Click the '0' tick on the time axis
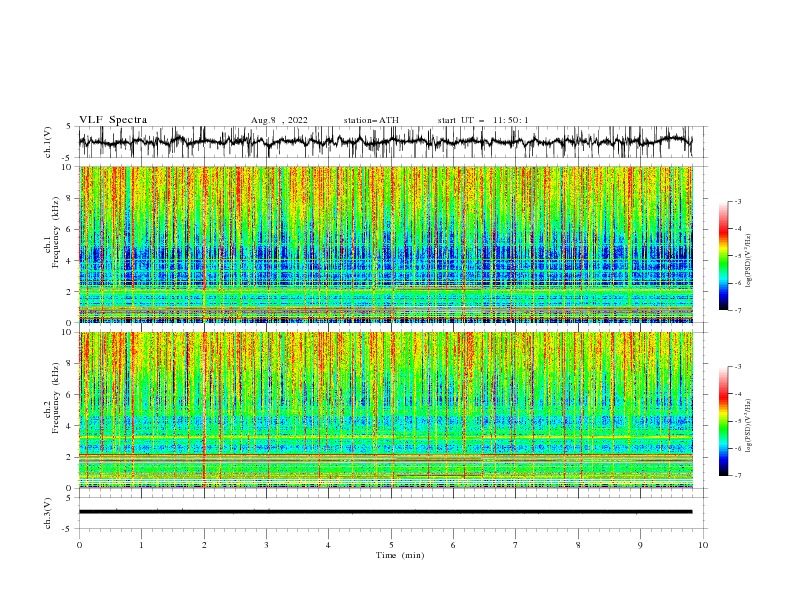 [x=79, y=545]
